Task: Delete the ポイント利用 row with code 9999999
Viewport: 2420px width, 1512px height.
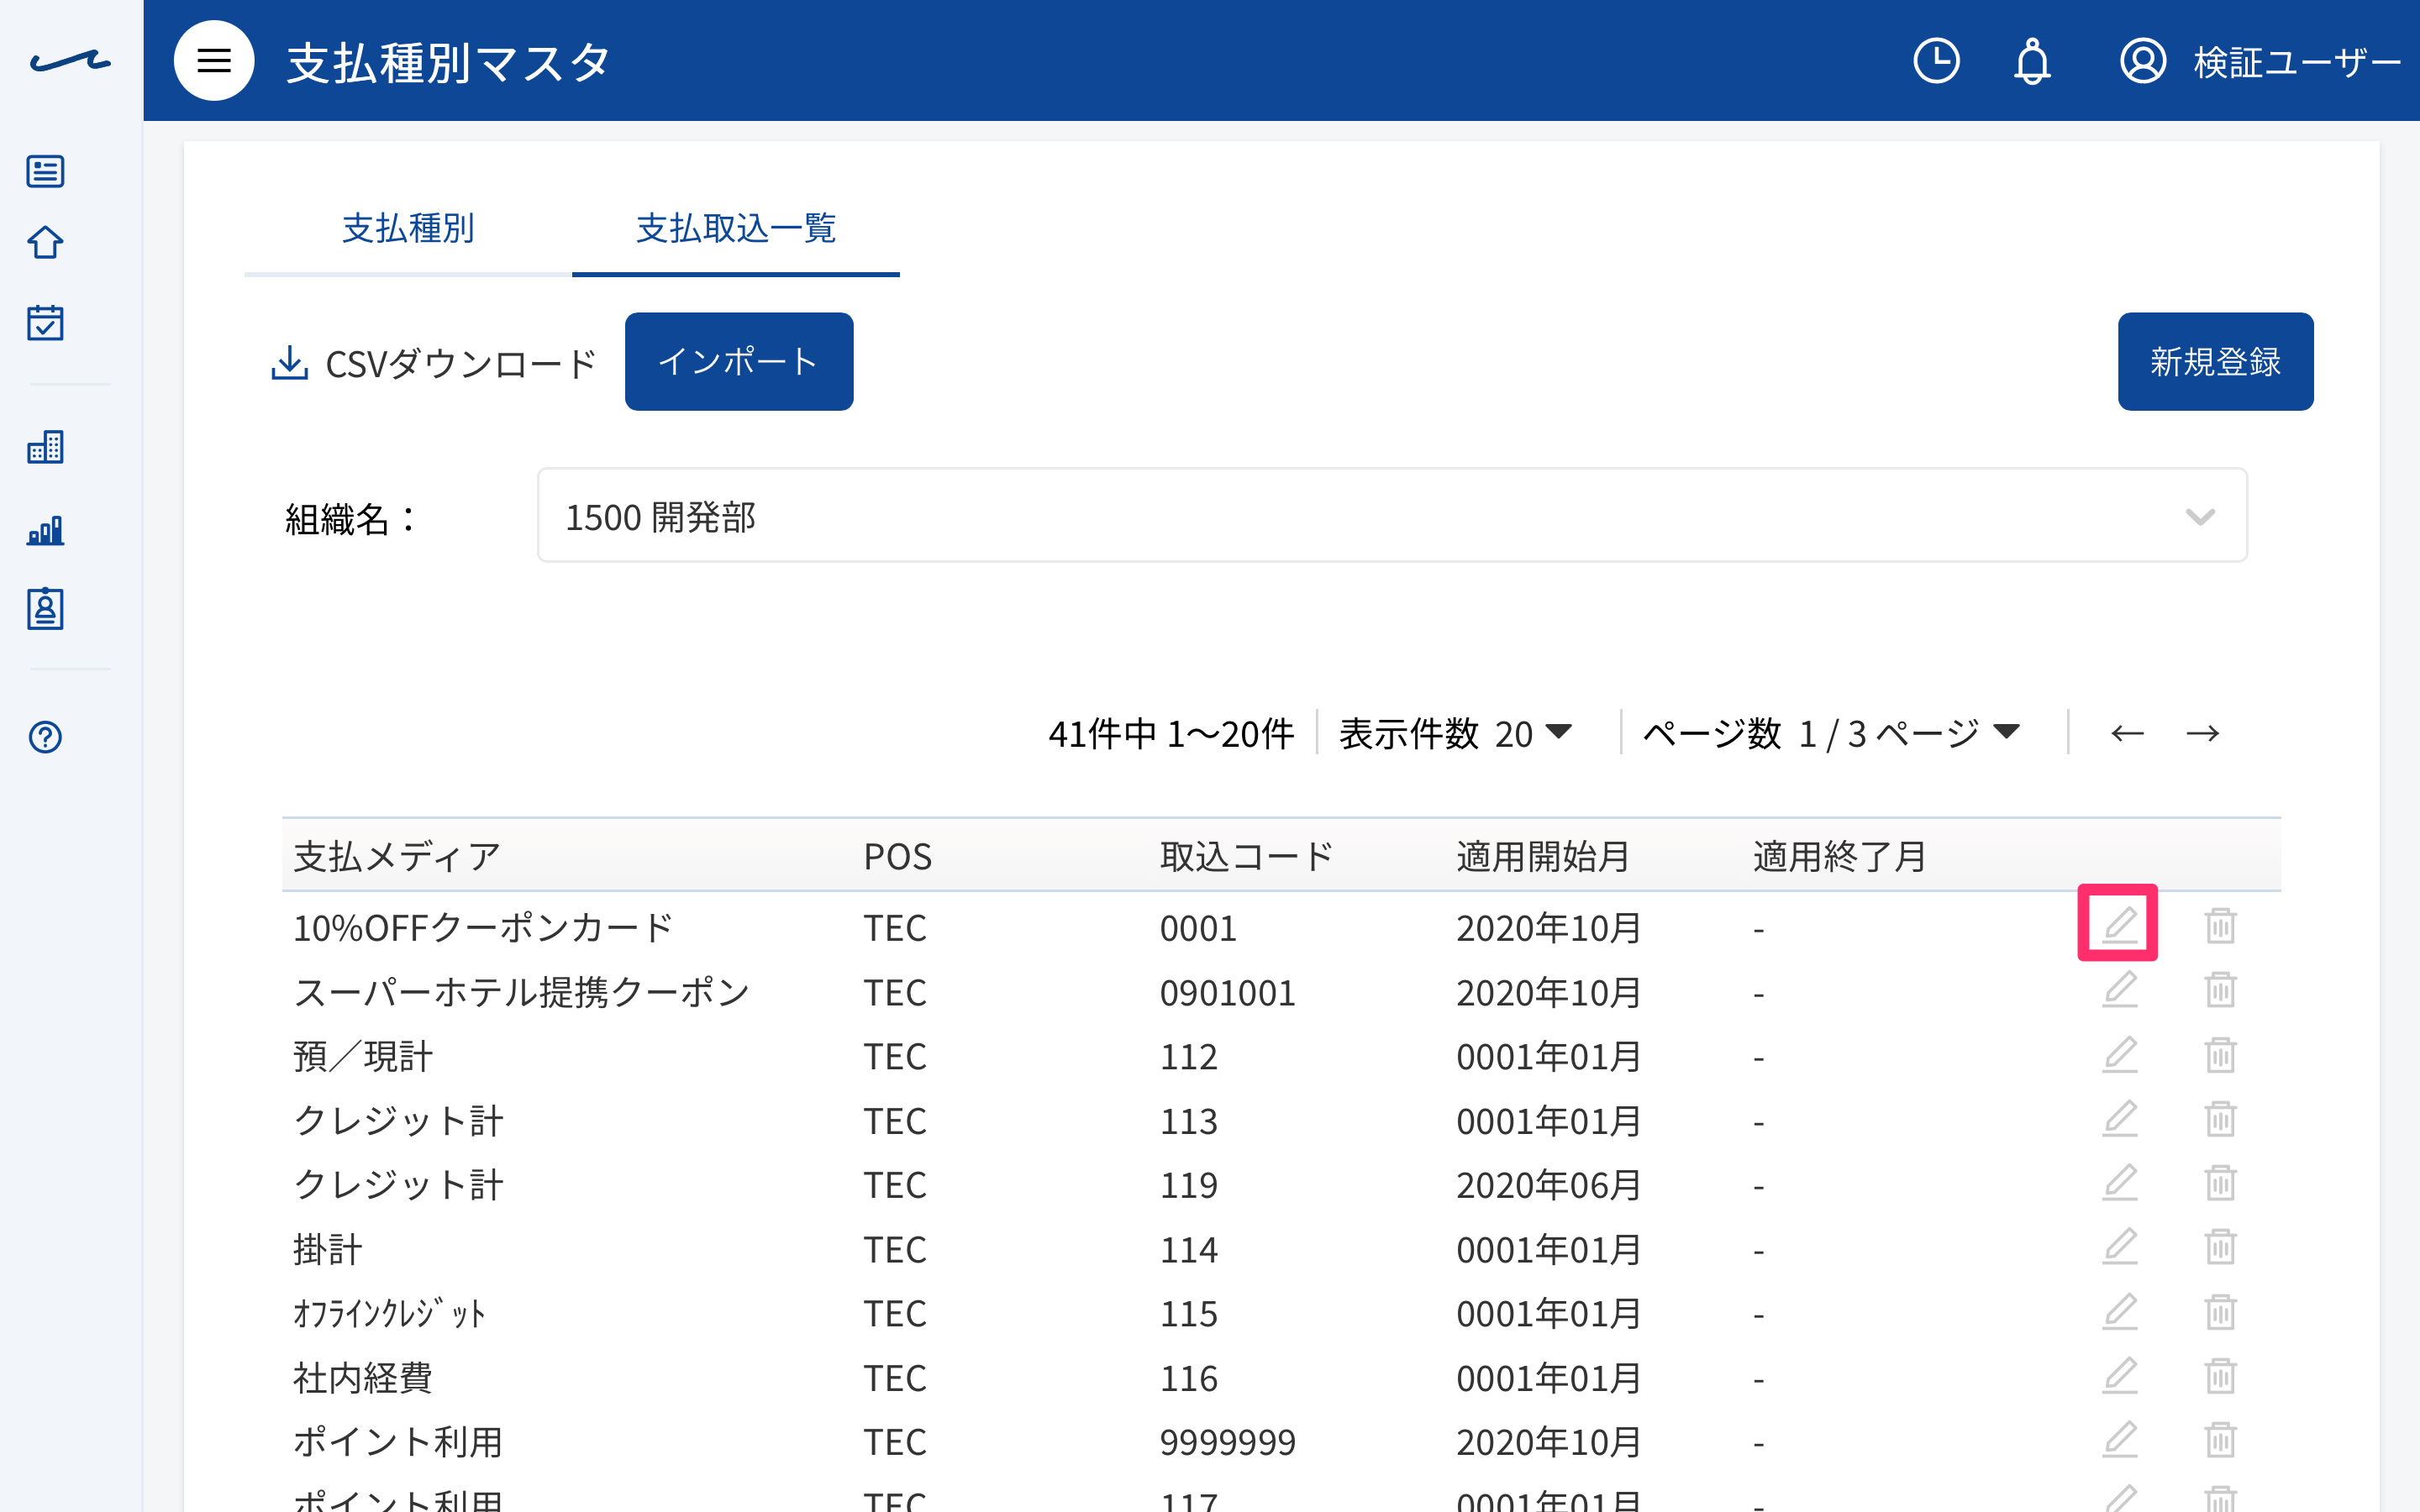Action: [x=2220, y=1440]
